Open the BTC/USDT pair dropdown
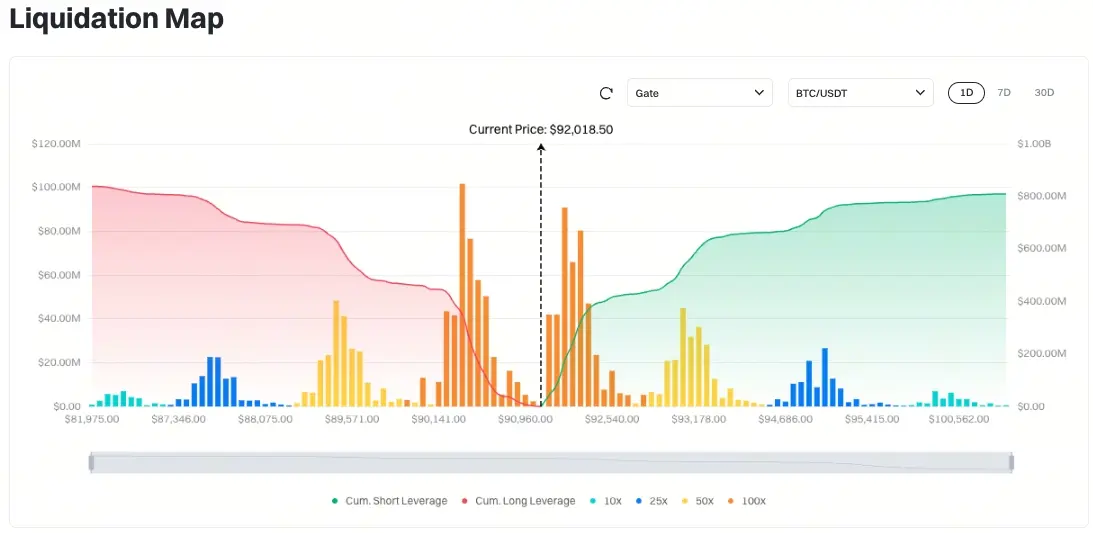 click(x=861, y=93)
